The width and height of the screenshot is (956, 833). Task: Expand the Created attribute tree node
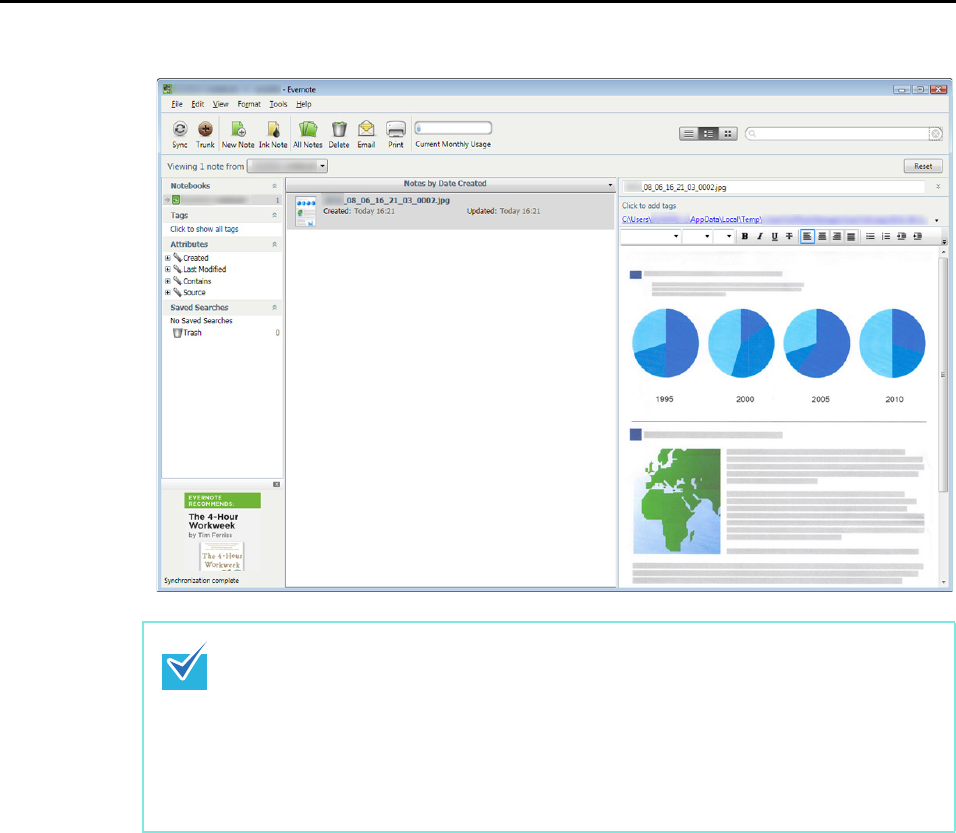[167, 258]
